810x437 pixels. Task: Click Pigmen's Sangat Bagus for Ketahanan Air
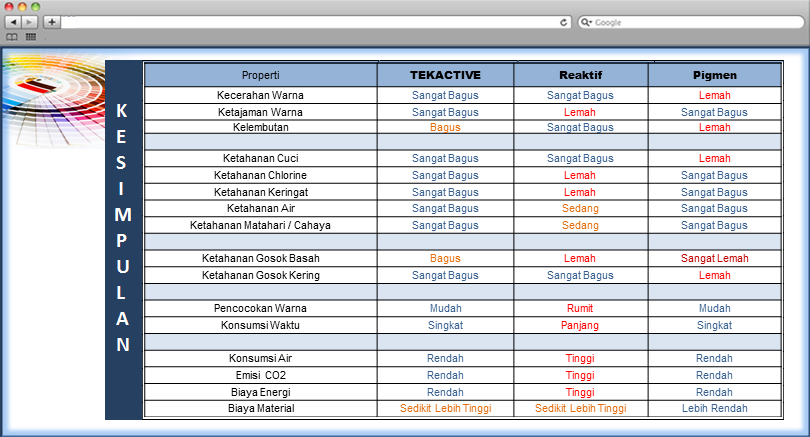pos(714,208)
